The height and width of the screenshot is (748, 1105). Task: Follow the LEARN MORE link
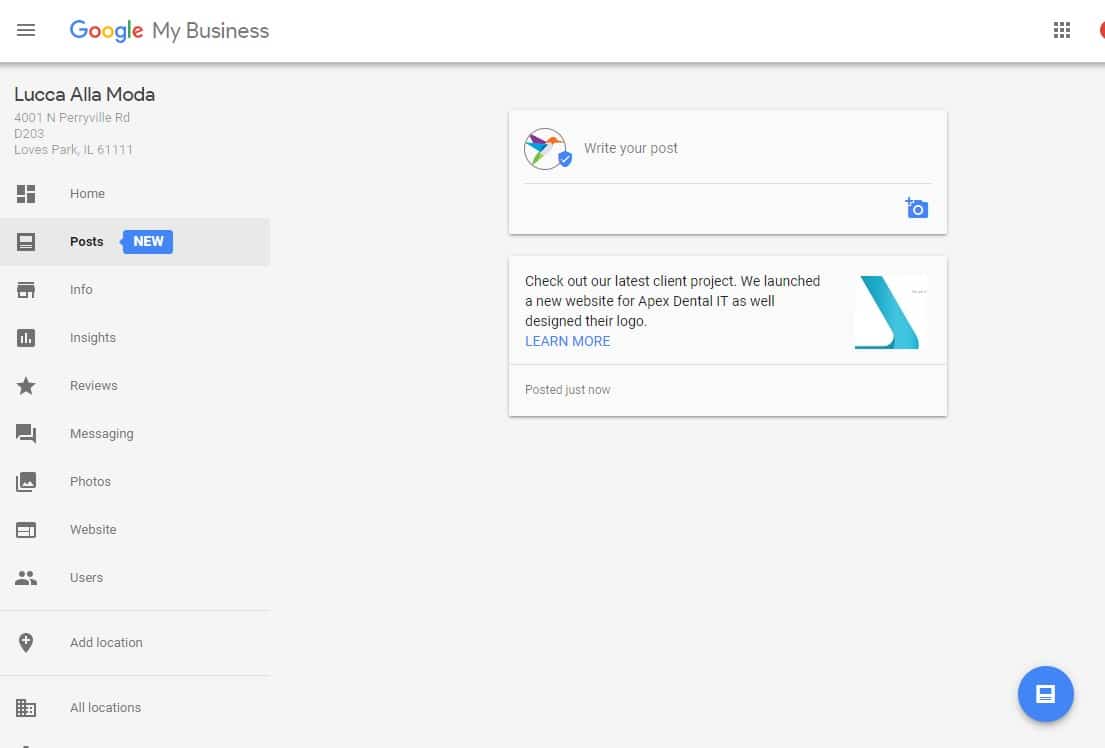pyautogui.click(x=567, y=341)
